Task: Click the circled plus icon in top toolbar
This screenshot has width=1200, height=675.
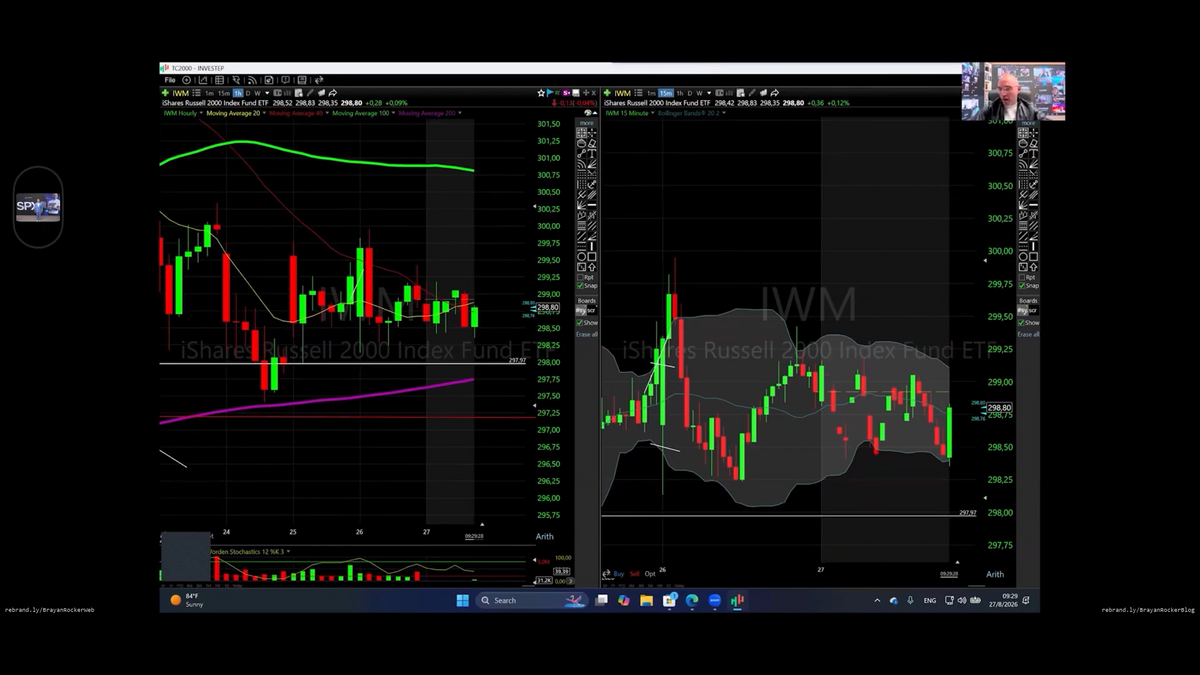Action: point(186,80)
